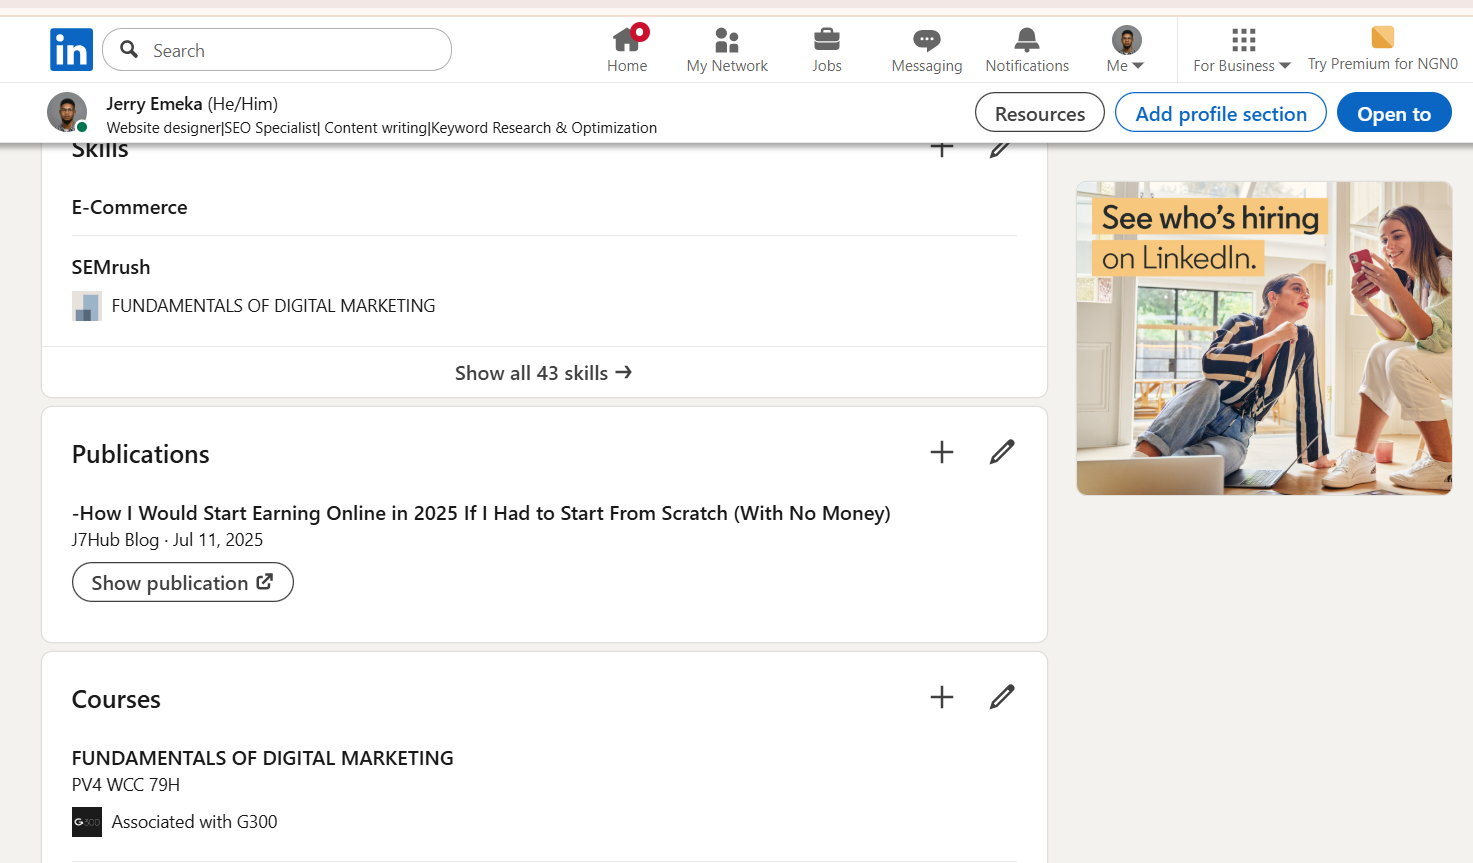Add a new publication with plus icon
Image resolution: width=1473 pixels, height=863 pixels.
[941, 452]
